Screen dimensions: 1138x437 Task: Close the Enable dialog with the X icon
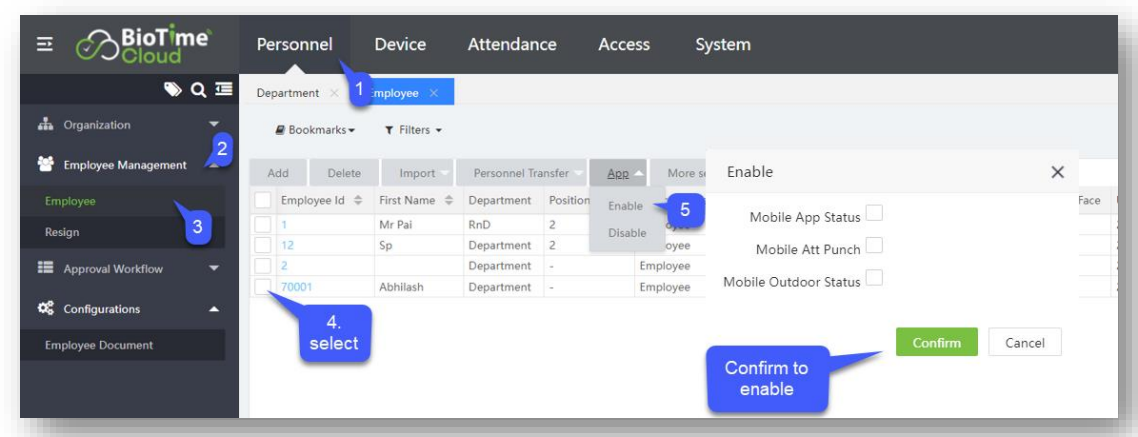[1057, 172]
